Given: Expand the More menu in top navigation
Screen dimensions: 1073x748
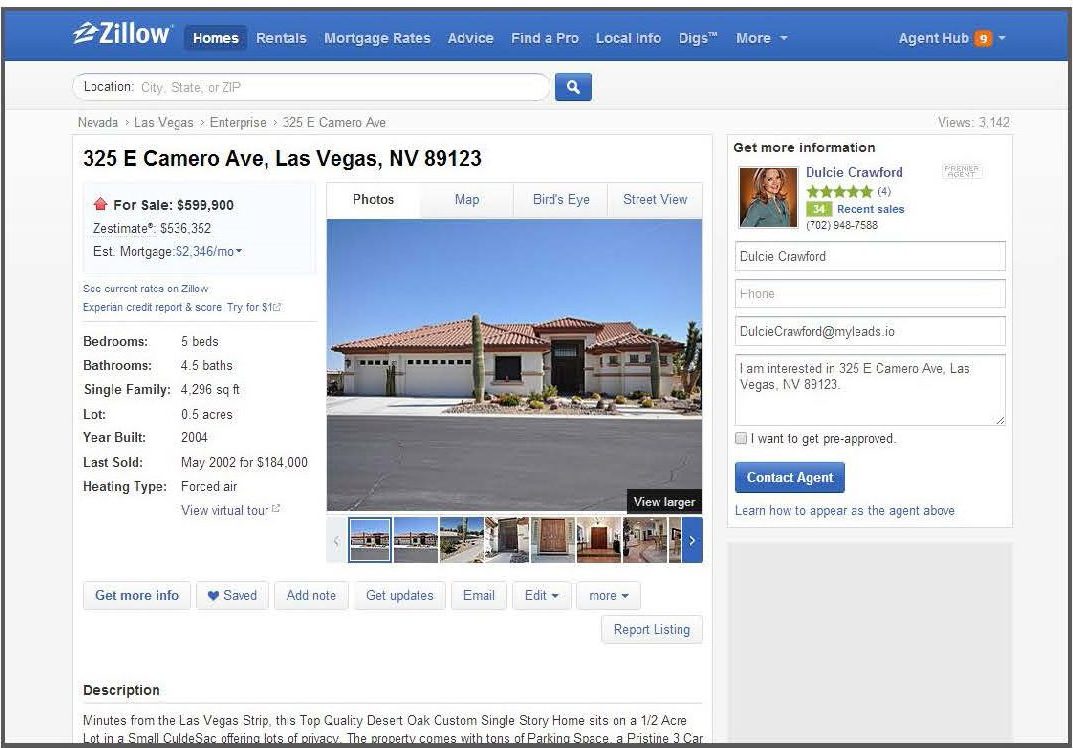Looking at the screenshot, I should (762, 38).
